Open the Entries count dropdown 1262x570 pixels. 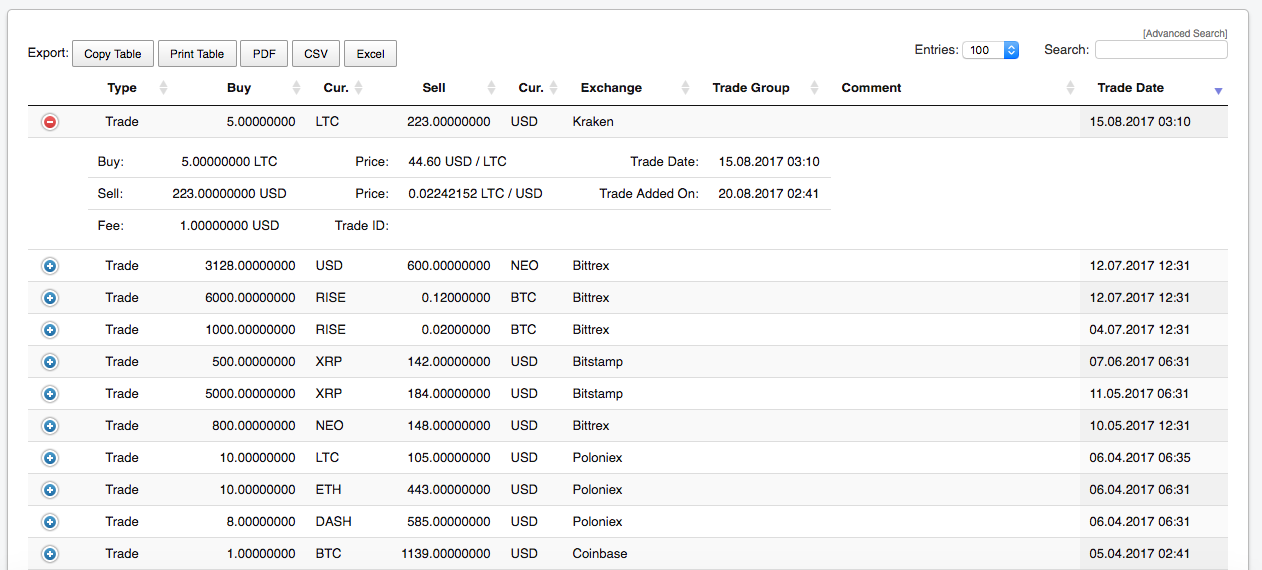pyautogui.click(x=990, y=50)
